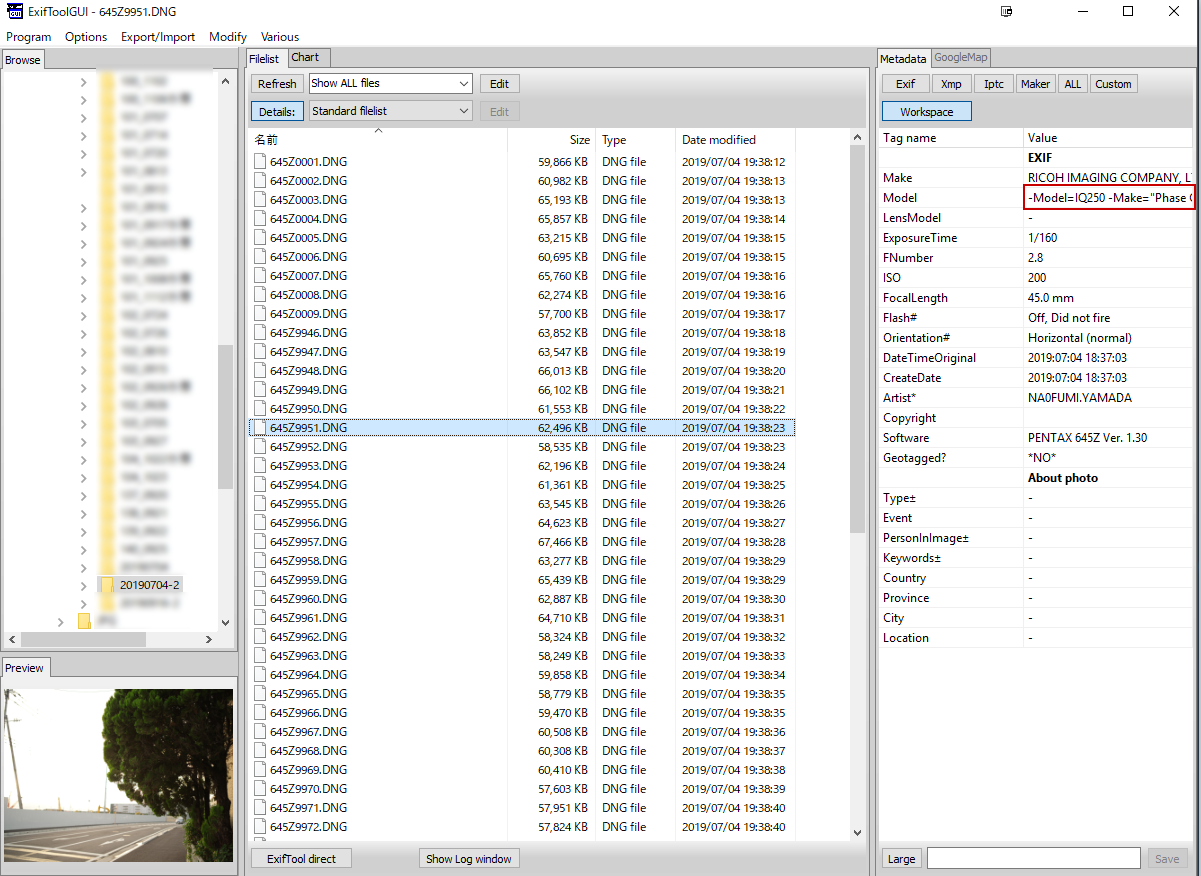Toggle the Workspace metadata view button

(926, 112)
